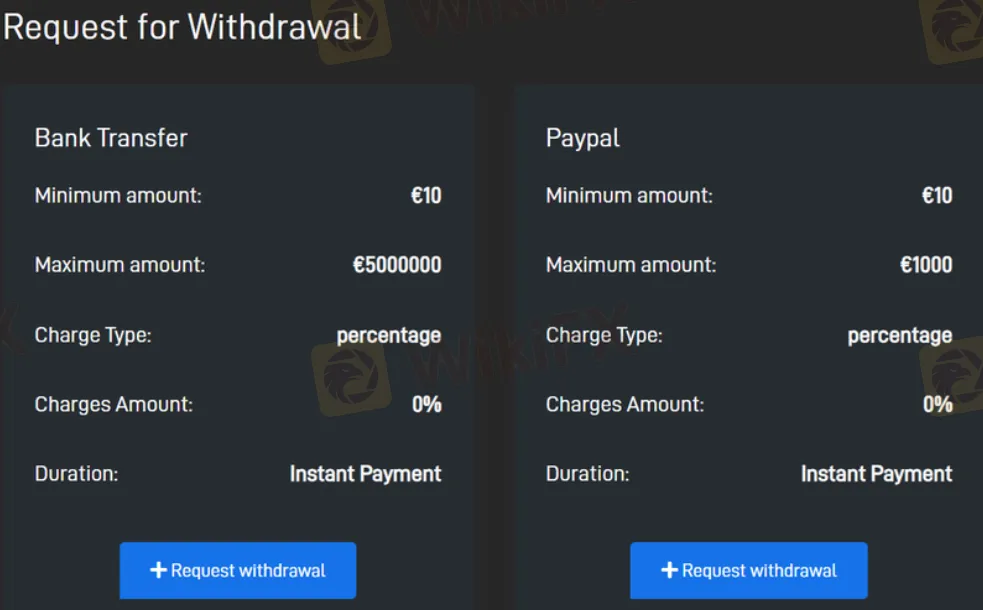Viewport: 983px width, 610px height.
Task: Click the eagle watermark logo in Bank Transfer card
Action: tap(351, 378)
